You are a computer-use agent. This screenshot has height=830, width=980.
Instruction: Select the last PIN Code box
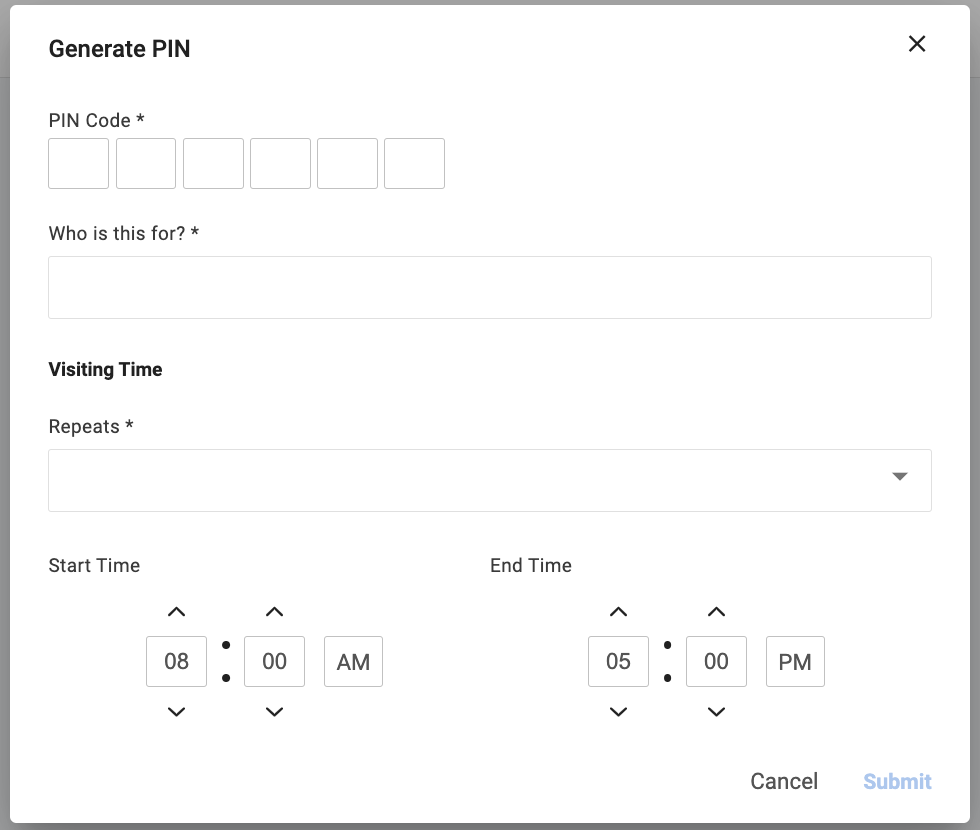pos(414,164)
